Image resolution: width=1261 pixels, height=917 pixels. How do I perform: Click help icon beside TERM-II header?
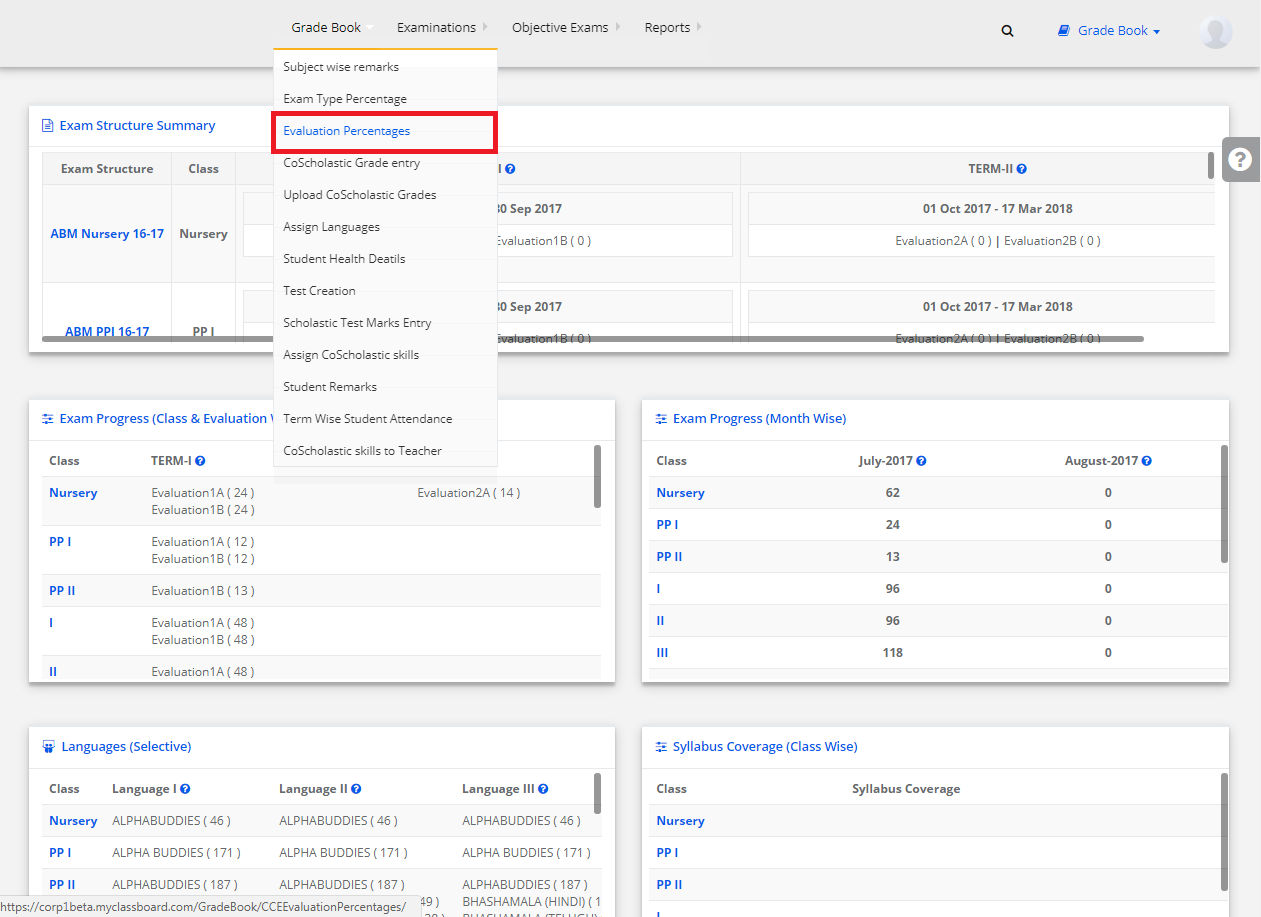[x=1021, y=169]
